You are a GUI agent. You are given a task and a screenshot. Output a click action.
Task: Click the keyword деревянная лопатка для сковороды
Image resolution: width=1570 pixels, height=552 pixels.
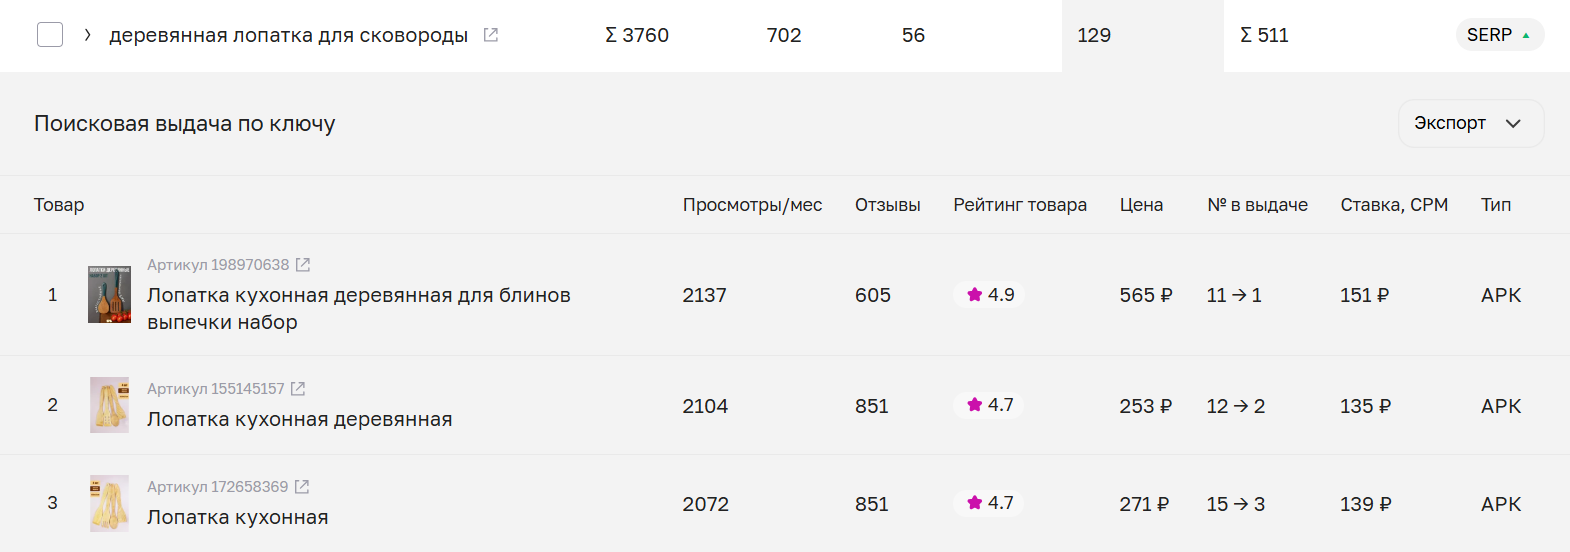click(x=288, y=35)
